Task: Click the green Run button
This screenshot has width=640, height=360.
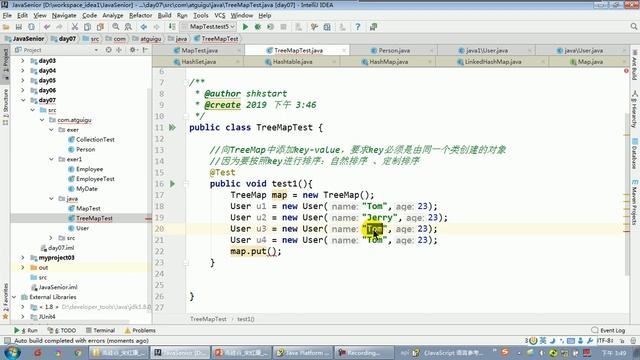Action: pyautogui.click(x=245, y=27)
